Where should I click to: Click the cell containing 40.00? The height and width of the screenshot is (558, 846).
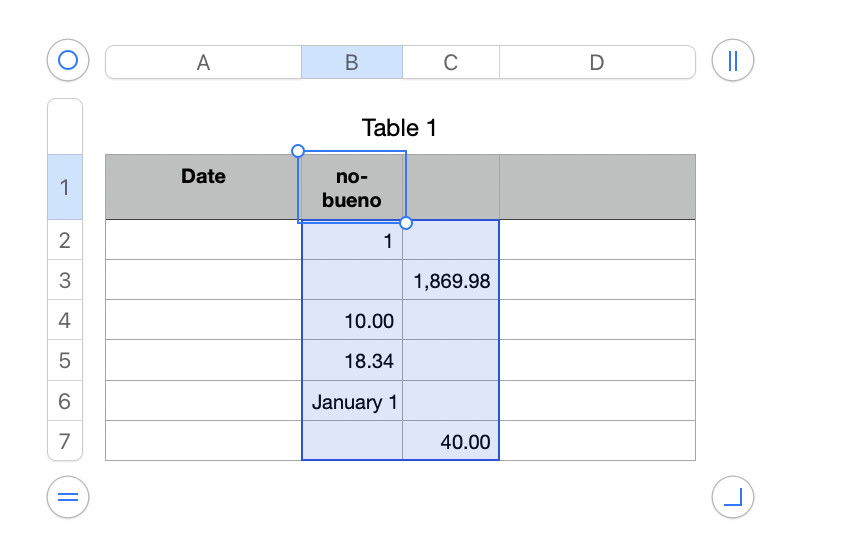pos(451,441)
